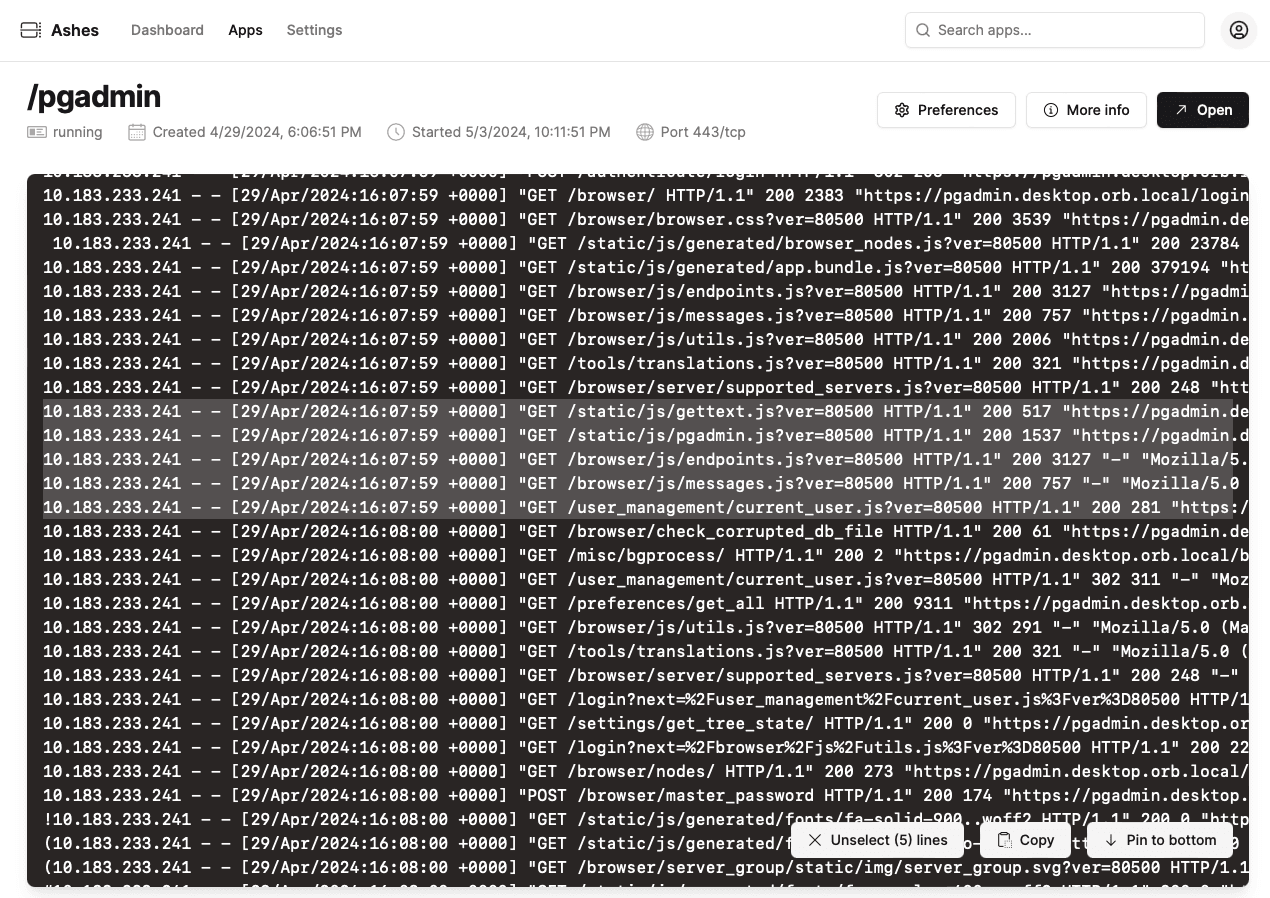
Task: Click the highlighted current_user.js 200 281 line
Action: (638, 507)
